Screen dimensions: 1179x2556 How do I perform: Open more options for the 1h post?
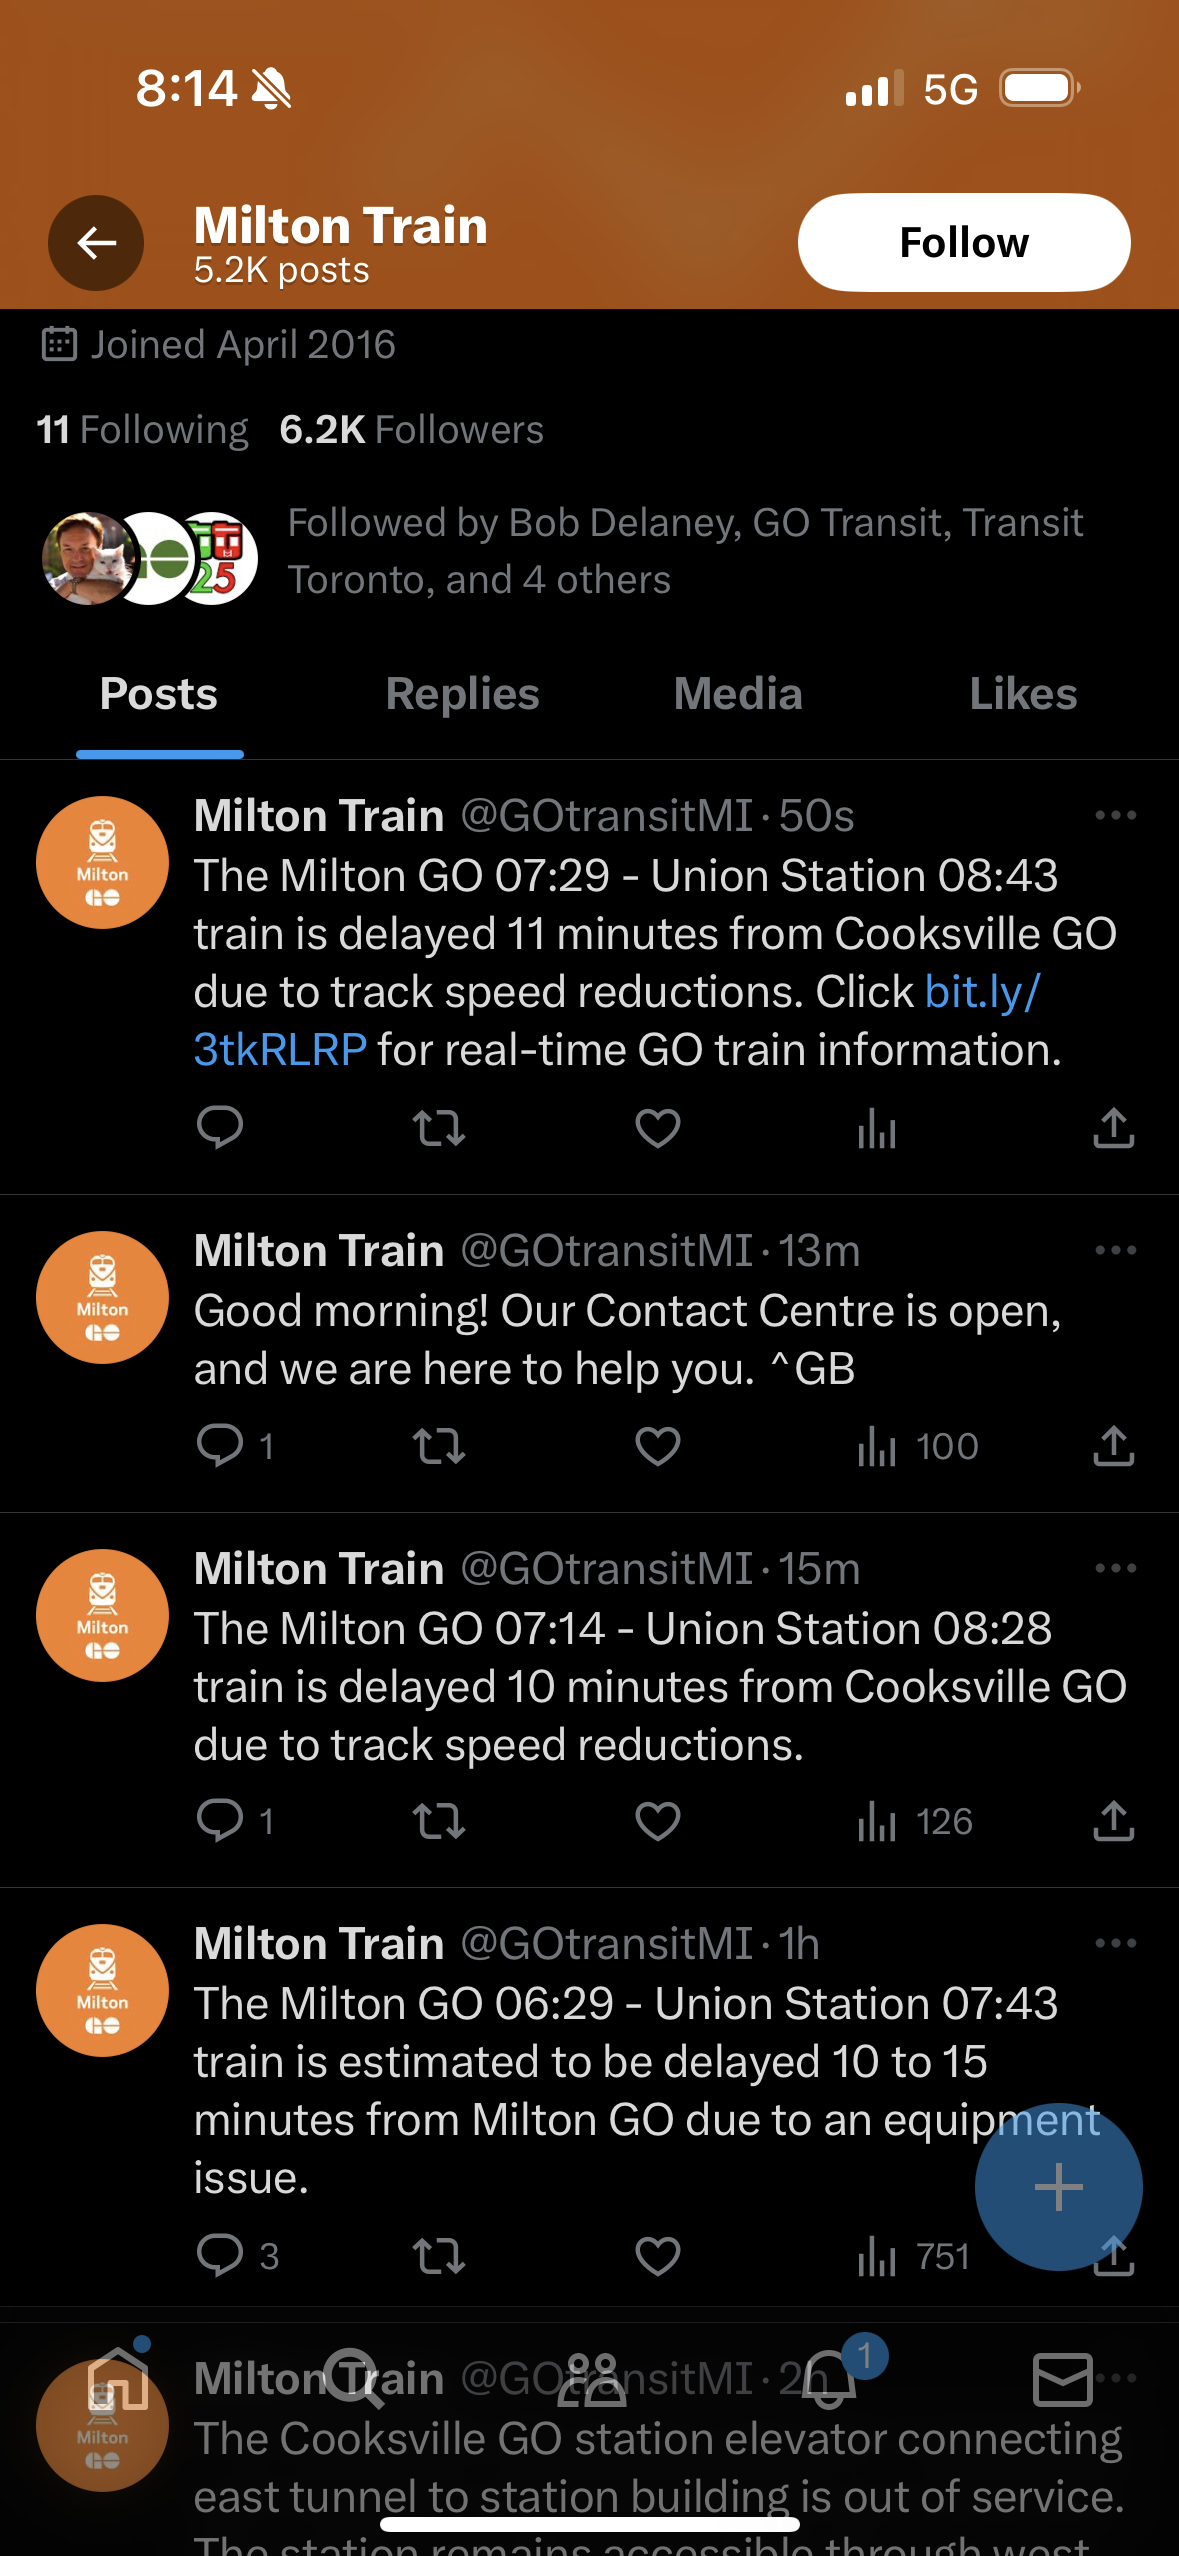pyautogui.click(x=1115, y=1944)
